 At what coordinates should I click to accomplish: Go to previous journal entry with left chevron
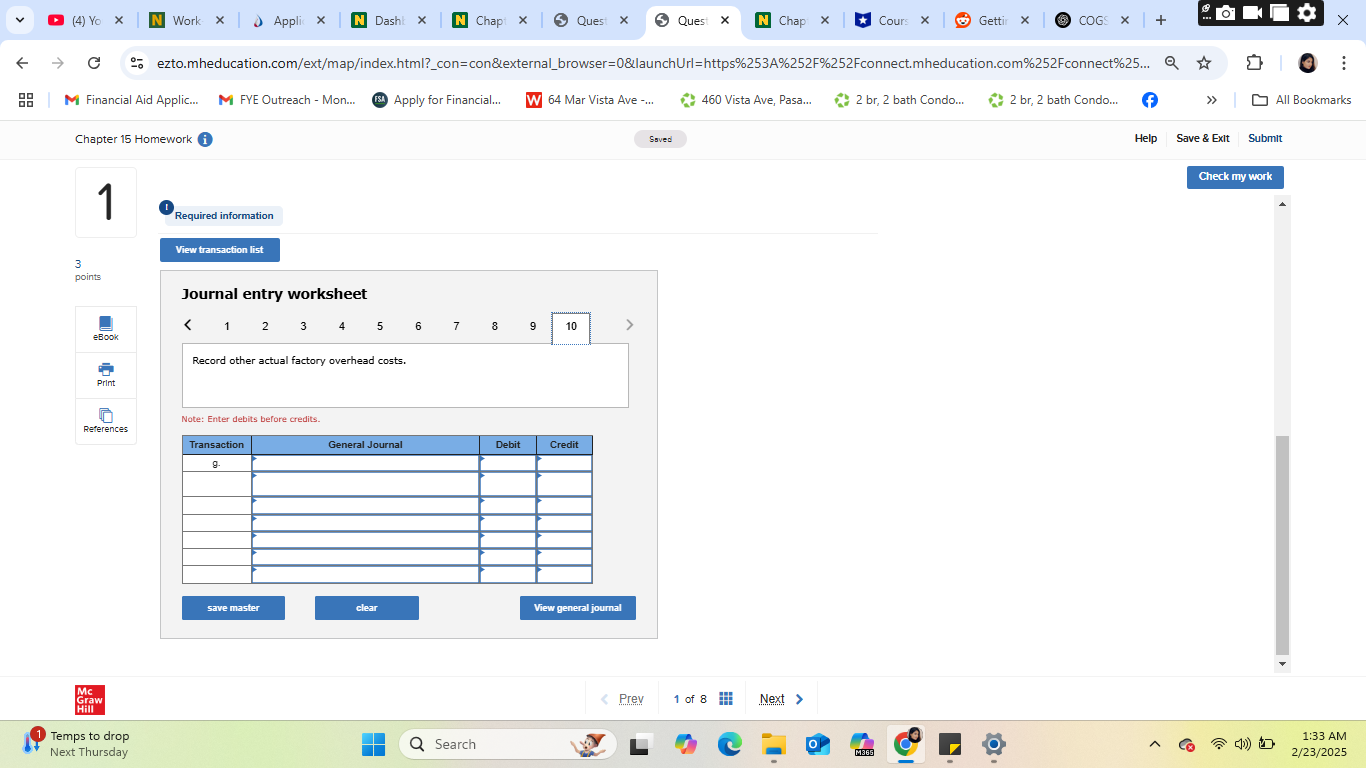188,325
